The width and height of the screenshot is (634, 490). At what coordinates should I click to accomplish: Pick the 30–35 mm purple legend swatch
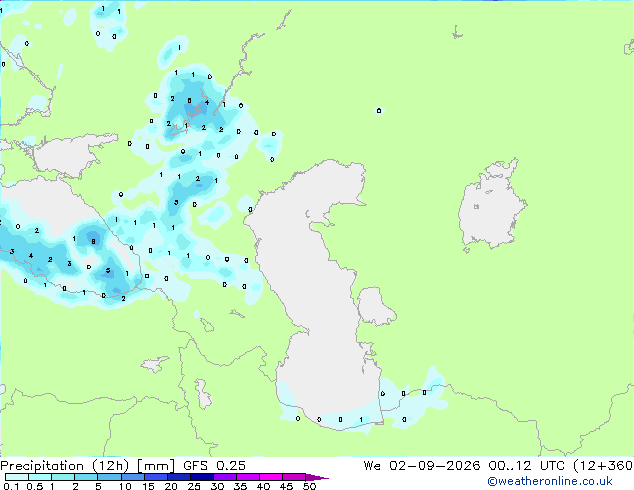pos(224,477)
